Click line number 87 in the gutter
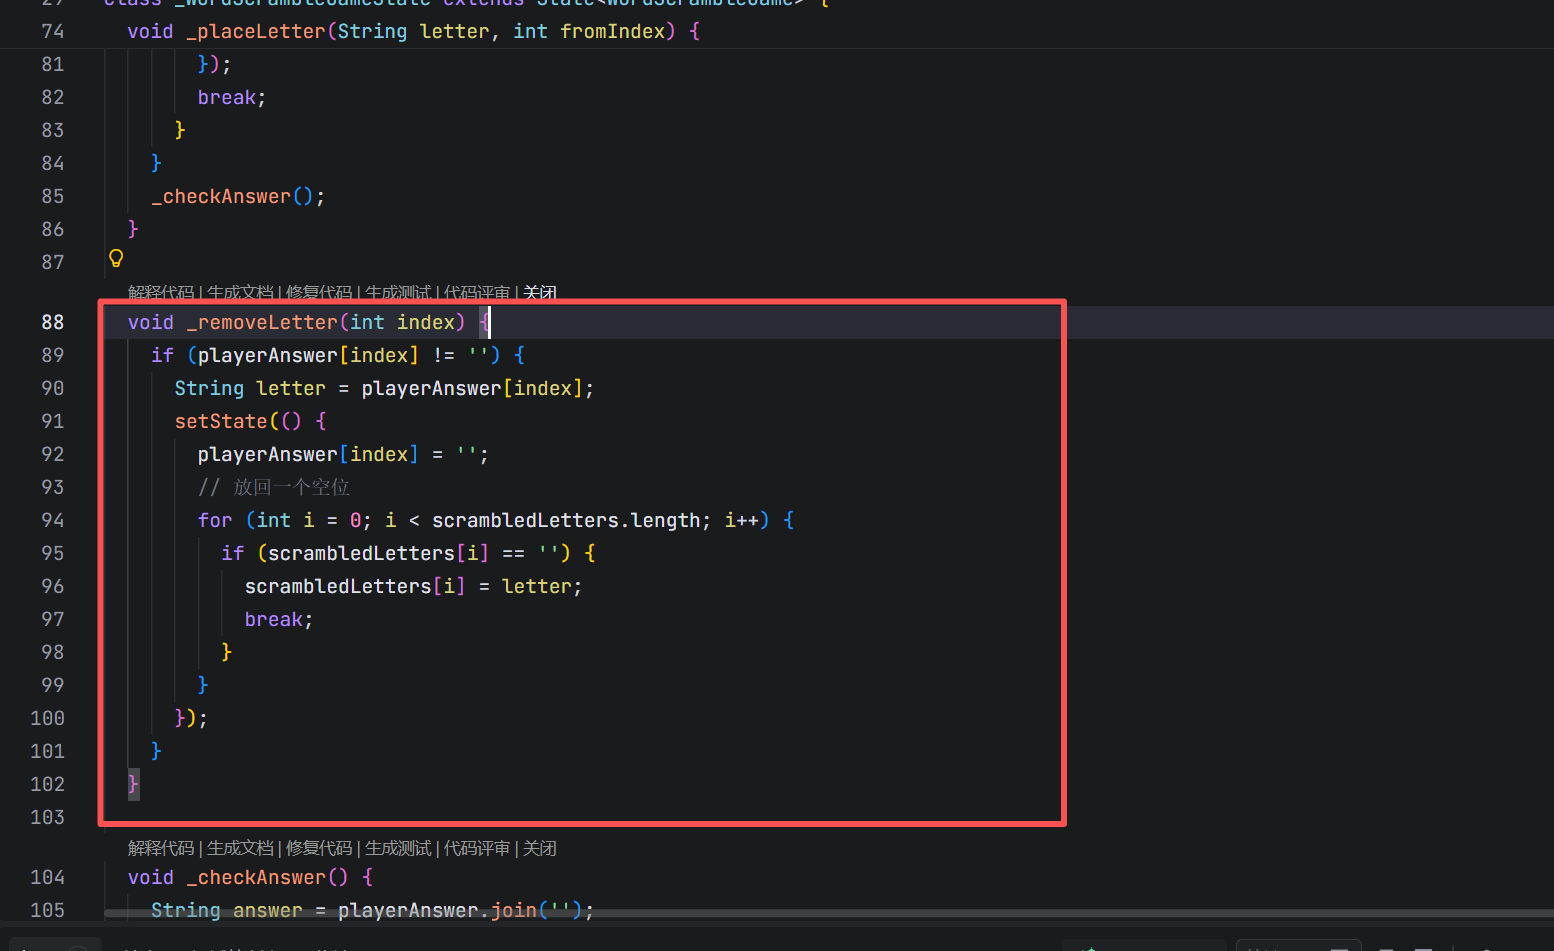This screenshot has height=951, width=1554. [53, 262]
